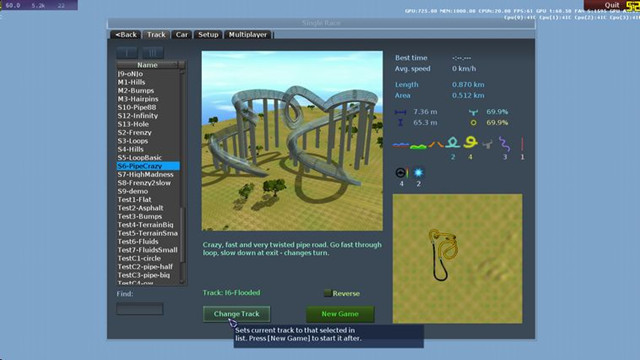Click the track width icon beside 7.36 m
Image resolution: width=640 pixels, height=360 pixels.
[400, 112]
